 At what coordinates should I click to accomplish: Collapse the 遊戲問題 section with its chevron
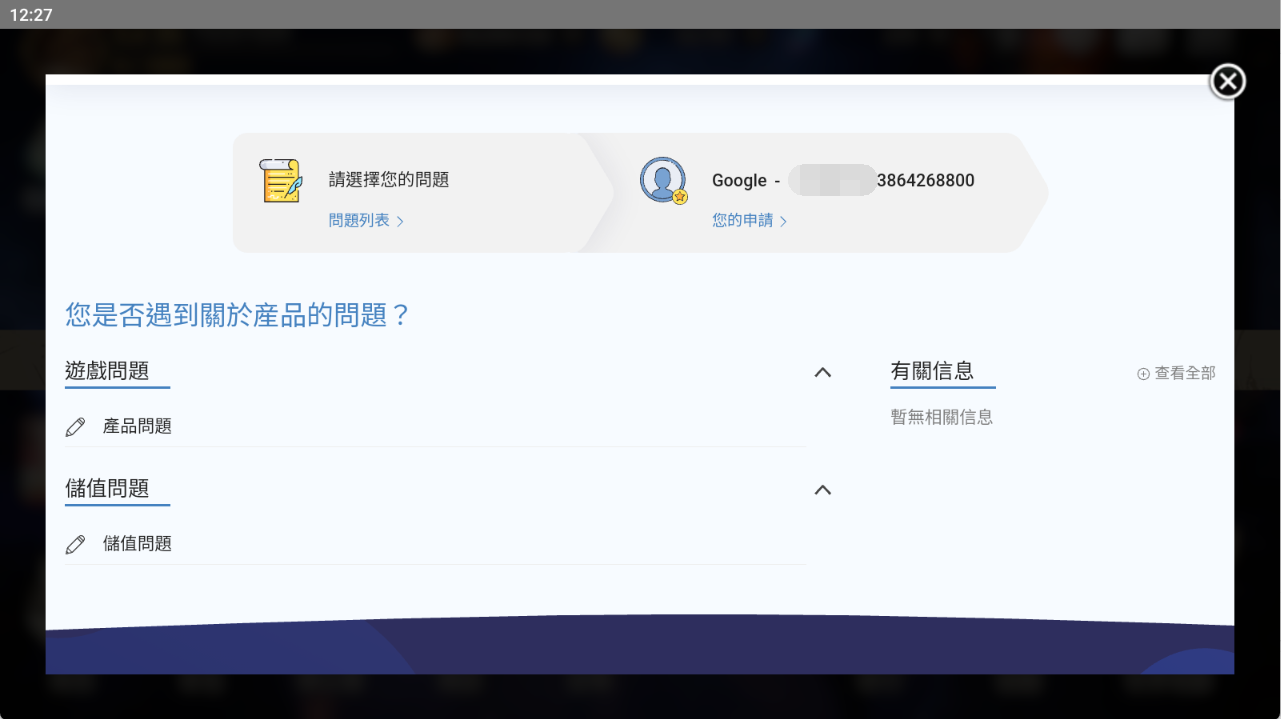(822, 372)
